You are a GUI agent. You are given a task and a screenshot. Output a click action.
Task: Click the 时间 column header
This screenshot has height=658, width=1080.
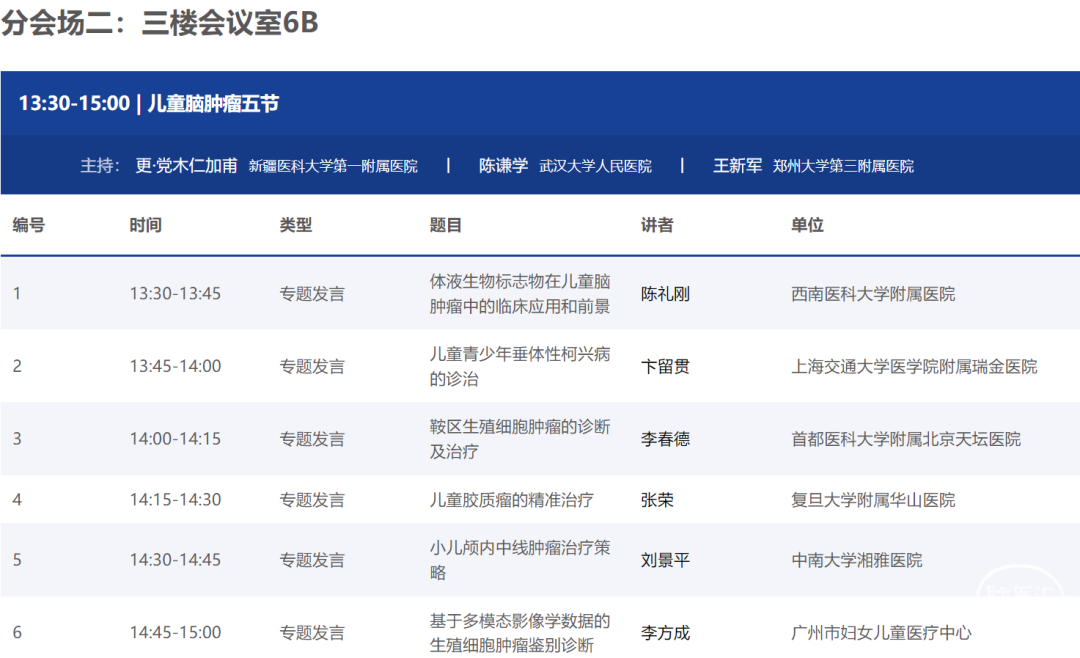click(145, 226)
